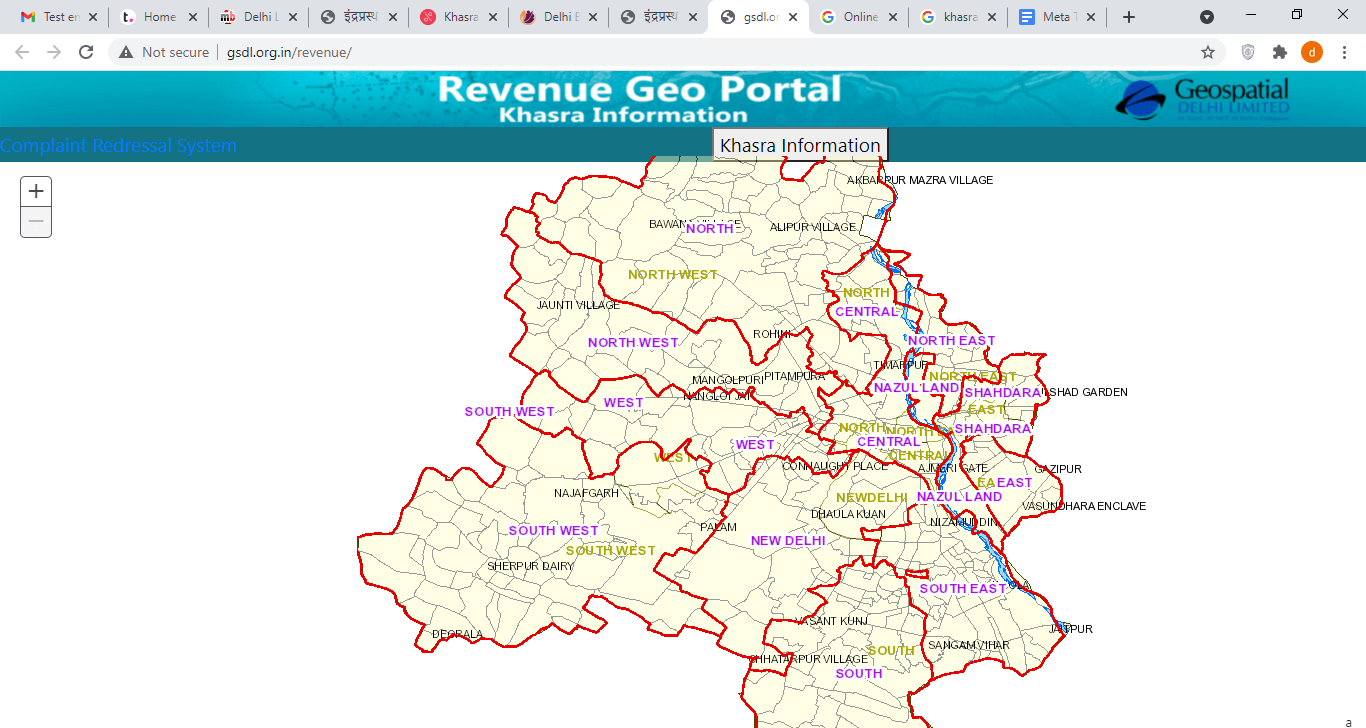
Task: Reload the current page
Action: (x=86, y=52)
